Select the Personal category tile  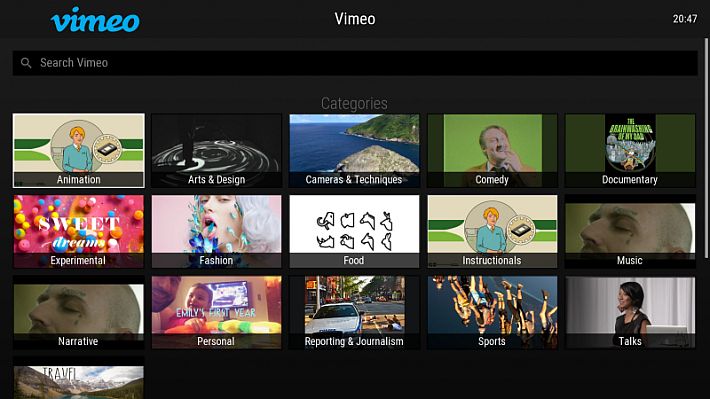pos(216,312)
